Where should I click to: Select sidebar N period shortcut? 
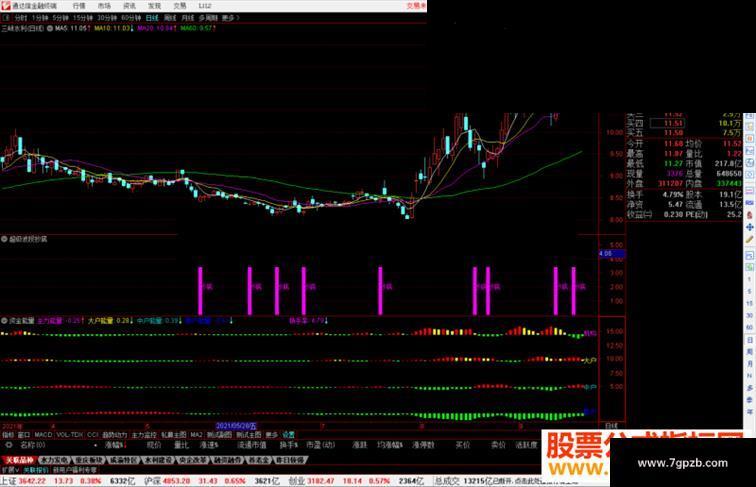[749, 376]
